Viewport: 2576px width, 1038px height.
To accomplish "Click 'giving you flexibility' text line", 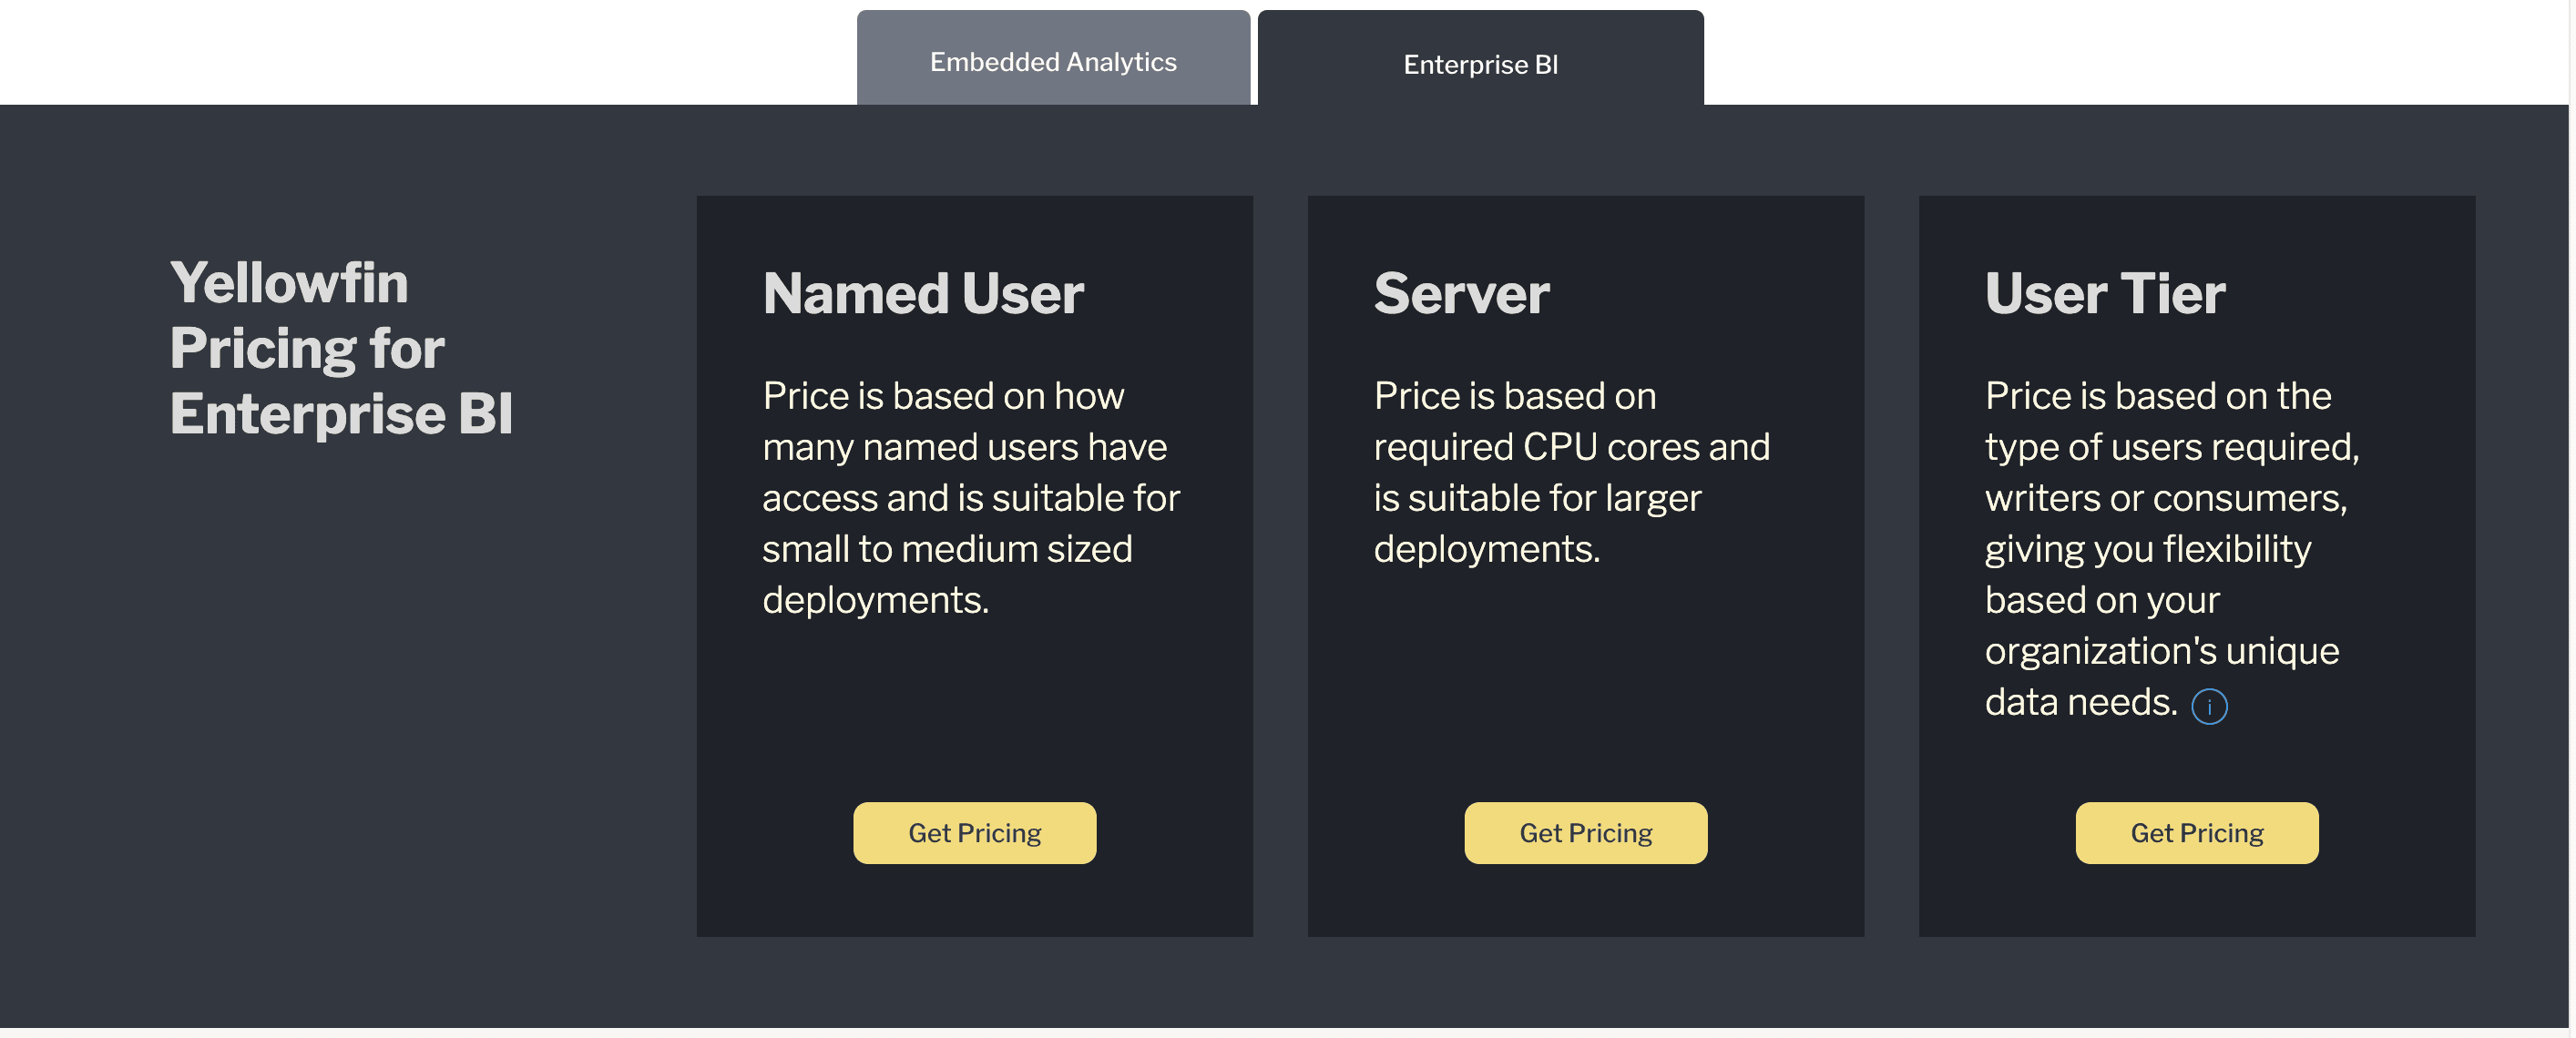I will (x=2147, y=549).
